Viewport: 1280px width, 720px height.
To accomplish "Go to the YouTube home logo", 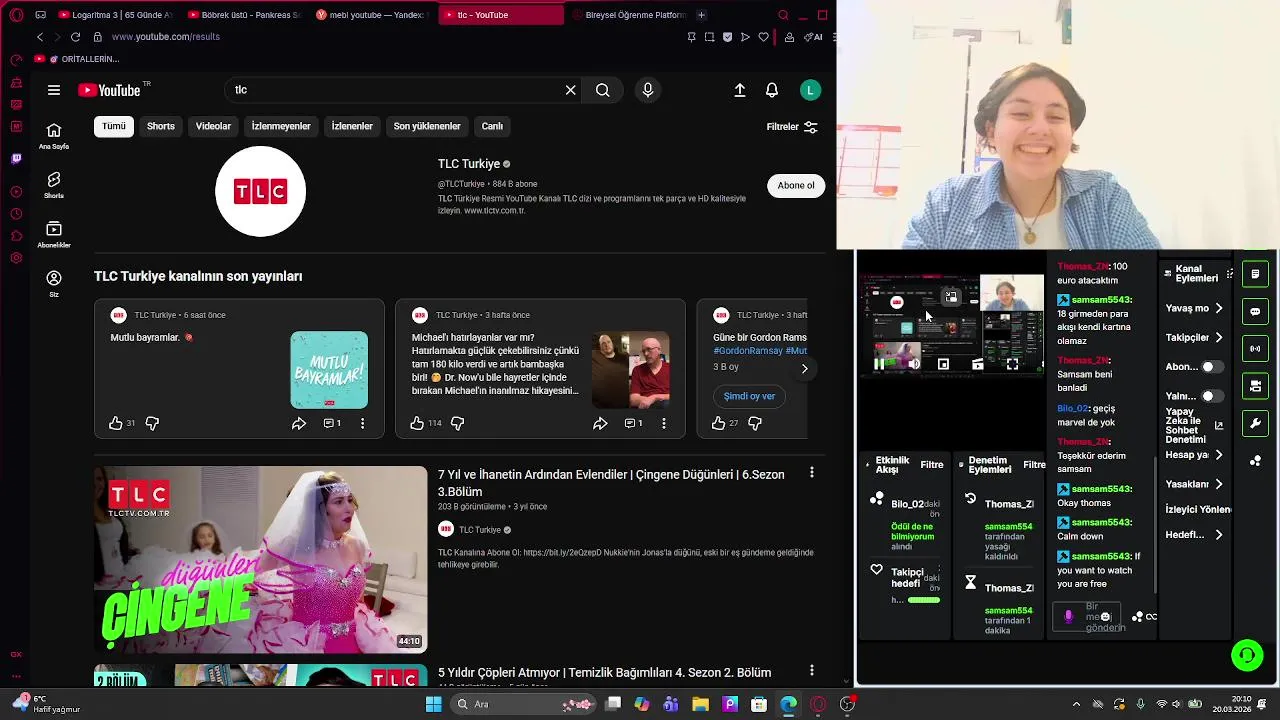I will [x=110, y=90].
